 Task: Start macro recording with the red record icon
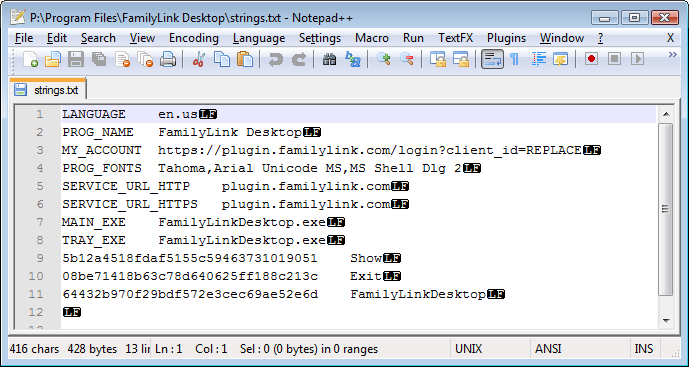click(x=591, y=59)
